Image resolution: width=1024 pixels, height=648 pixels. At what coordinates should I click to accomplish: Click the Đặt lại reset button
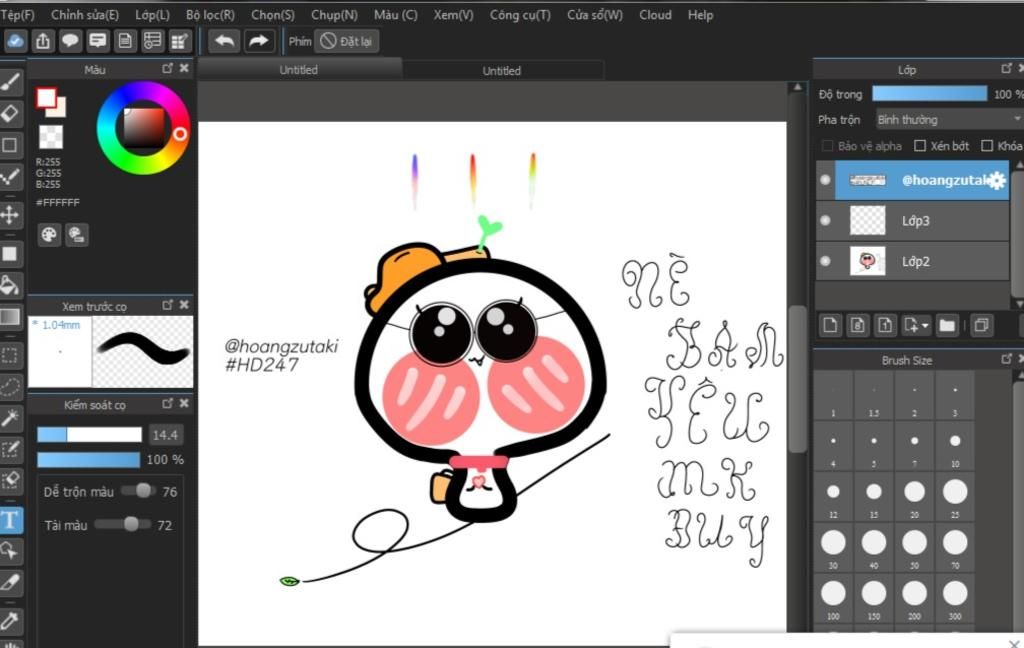(347, 41)
